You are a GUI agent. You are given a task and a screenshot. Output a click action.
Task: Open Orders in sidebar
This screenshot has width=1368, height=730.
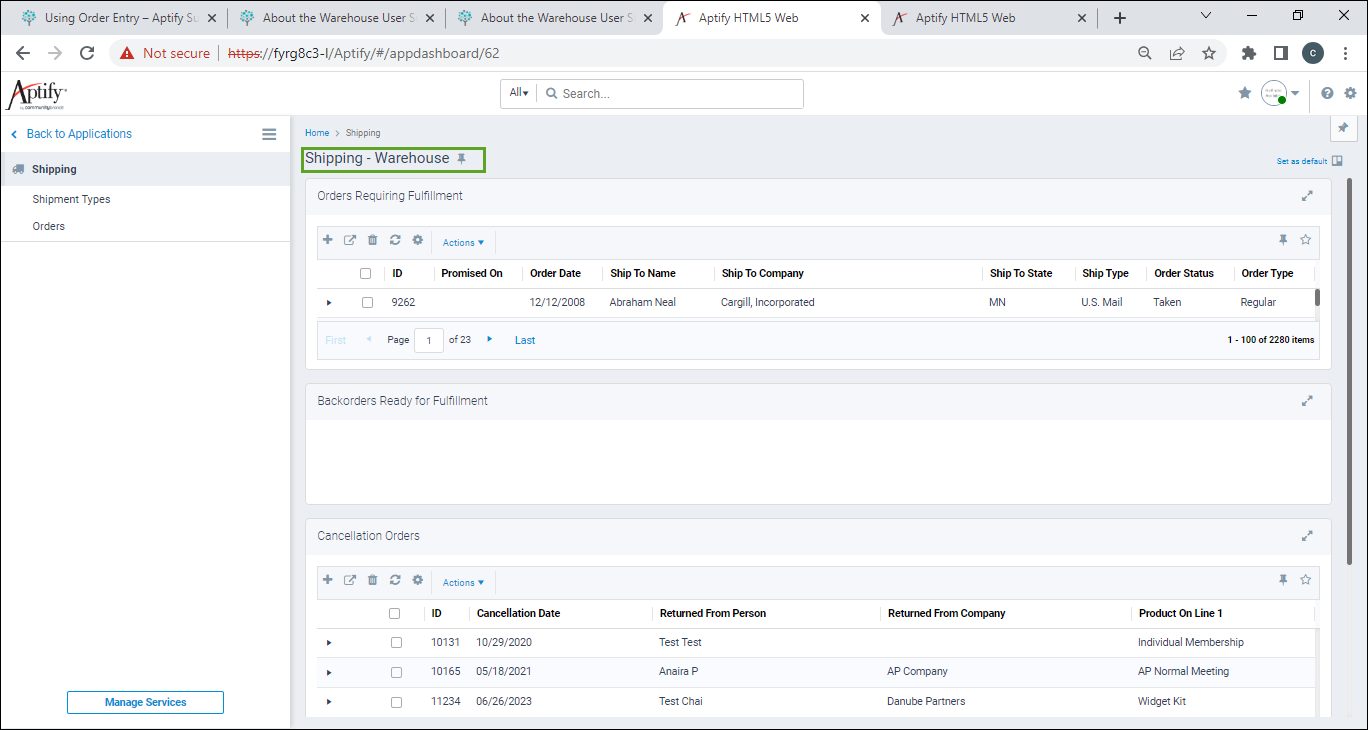tap(48, 226)
